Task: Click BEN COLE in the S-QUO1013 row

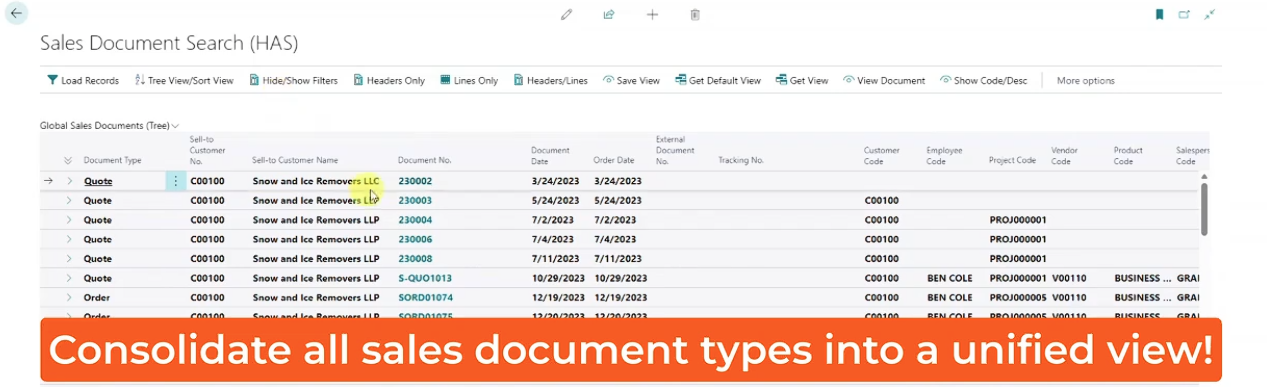Action: (x=949, y=278)
